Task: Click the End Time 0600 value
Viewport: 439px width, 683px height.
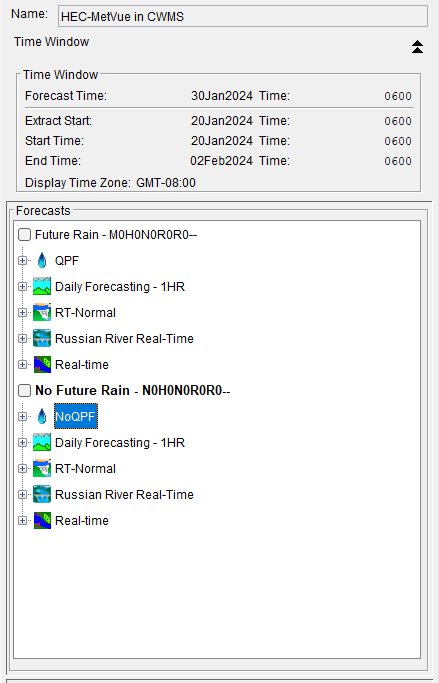Action: (x=398, y=161)
